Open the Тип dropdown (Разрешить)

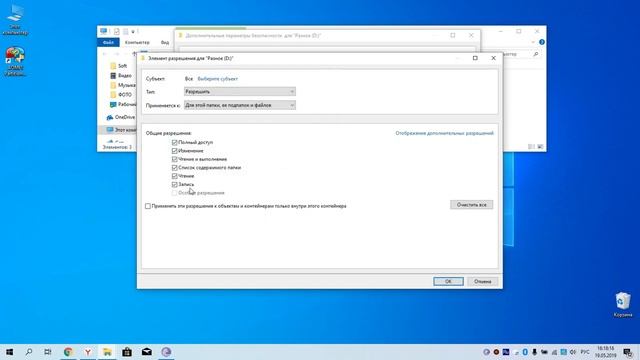[x=240, y=91]
